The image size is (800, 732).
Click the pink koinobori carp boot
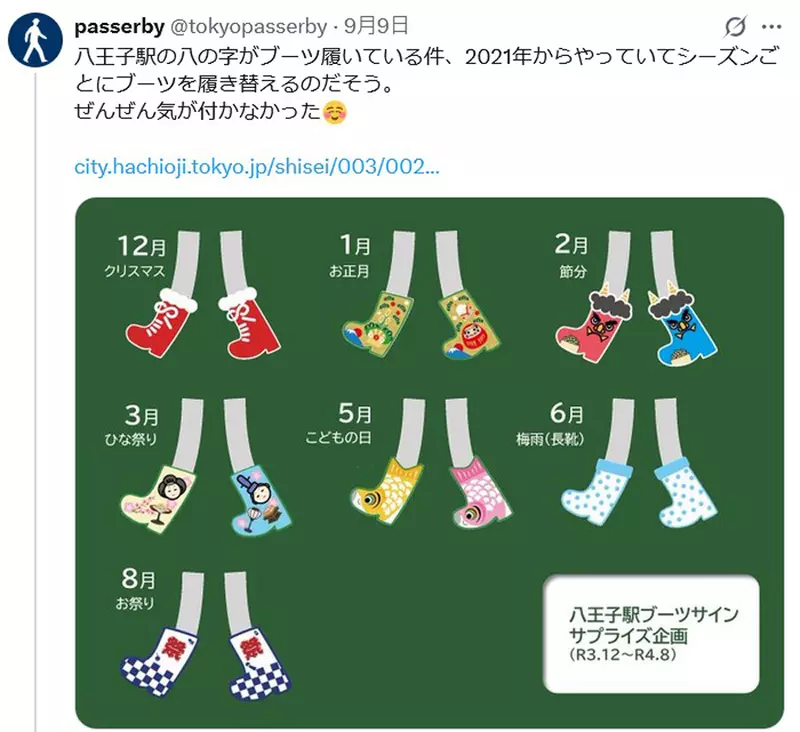coord(480,492)
